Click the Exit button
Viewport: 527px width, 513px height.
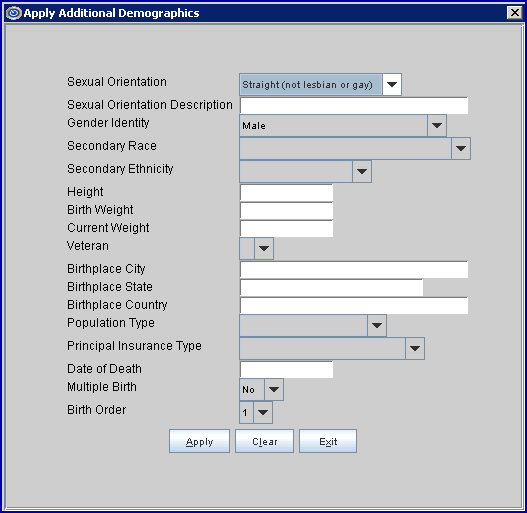pyautogui.click(x=328, y=441)
